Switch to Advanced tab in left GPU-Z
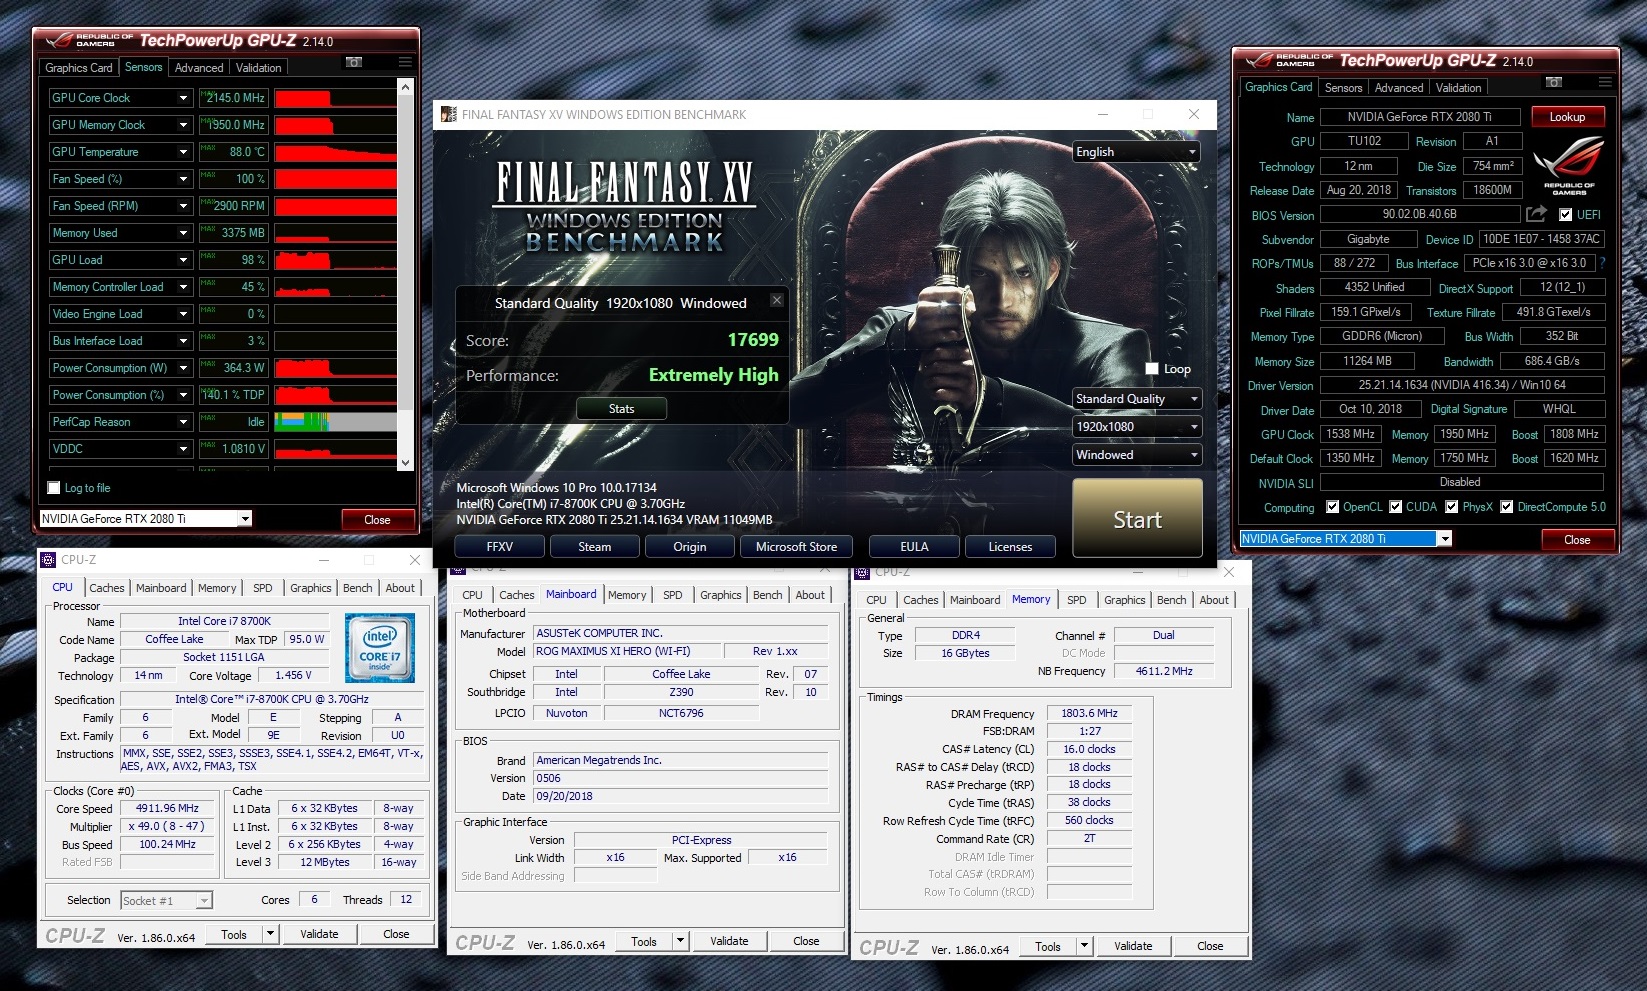The height and width of the screenshot is (991, 1647). pos(199,68)
